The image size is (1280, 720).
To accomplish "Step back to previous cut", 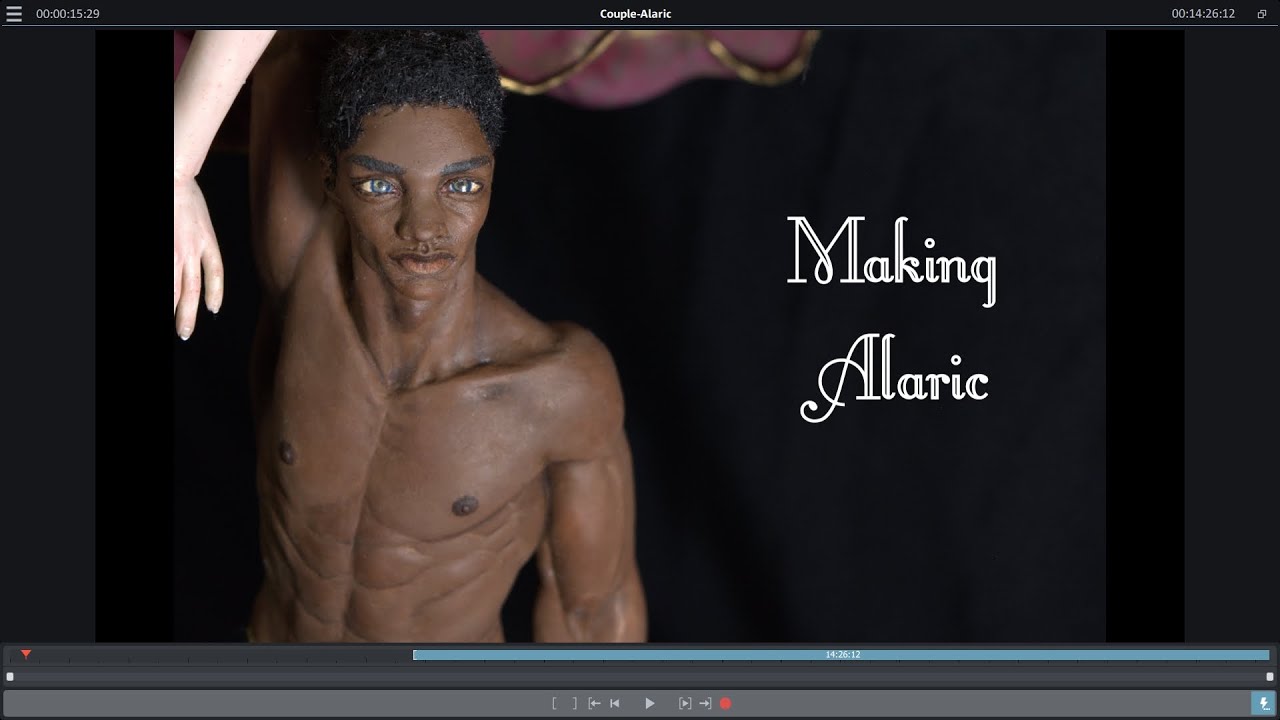I will (x=615, y=703).
